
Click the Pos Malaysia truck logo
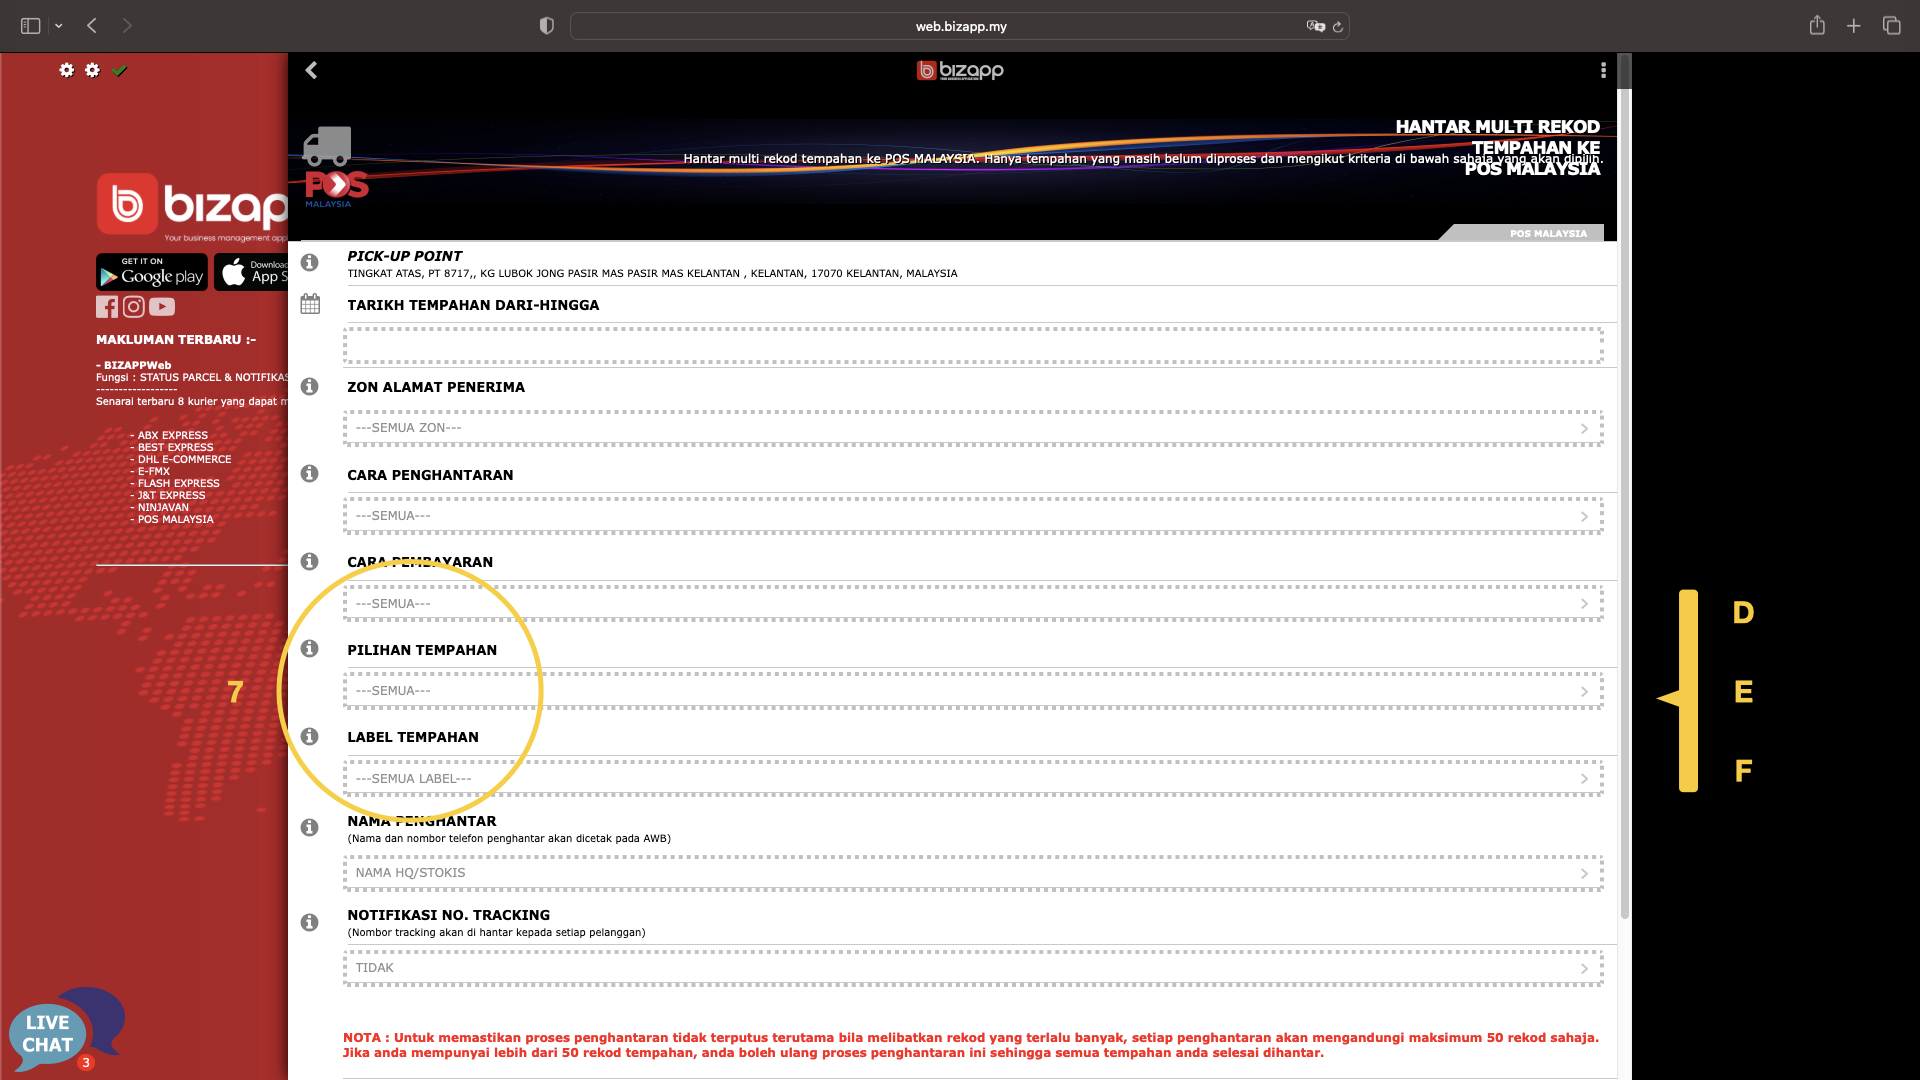coord(335,167)
